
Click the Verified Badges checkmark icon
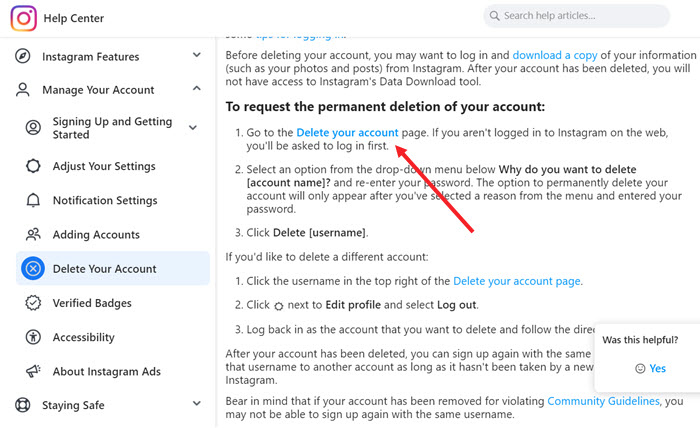pyautogui.click(x=34, y=303)
